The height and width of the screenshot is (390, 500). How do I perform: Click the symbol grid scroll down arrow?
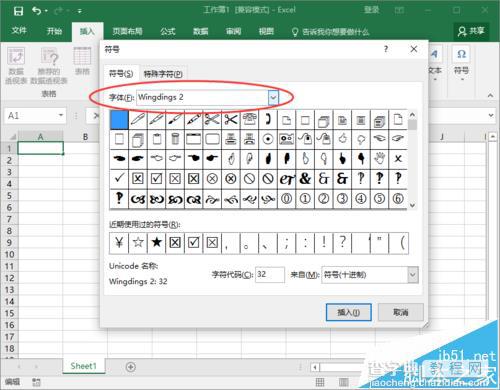click(x=412, y=205)
